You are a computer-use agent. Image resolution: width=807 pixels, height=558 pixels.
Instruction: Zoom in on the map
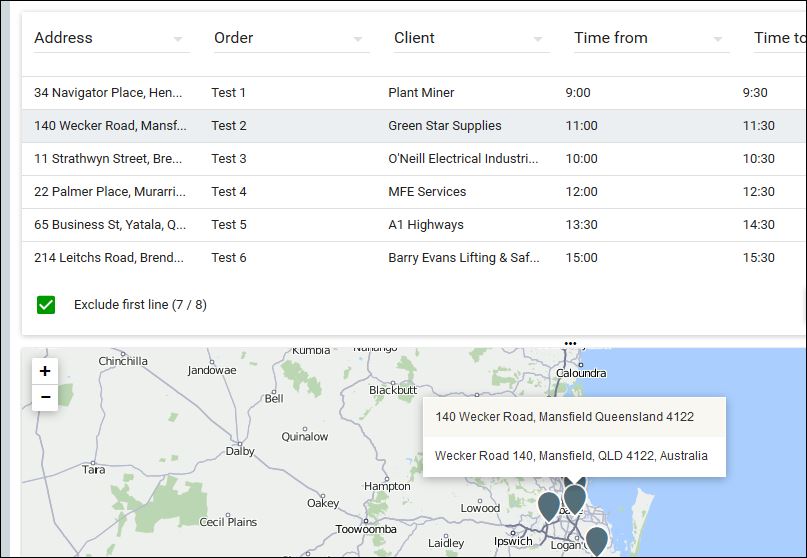44,371
